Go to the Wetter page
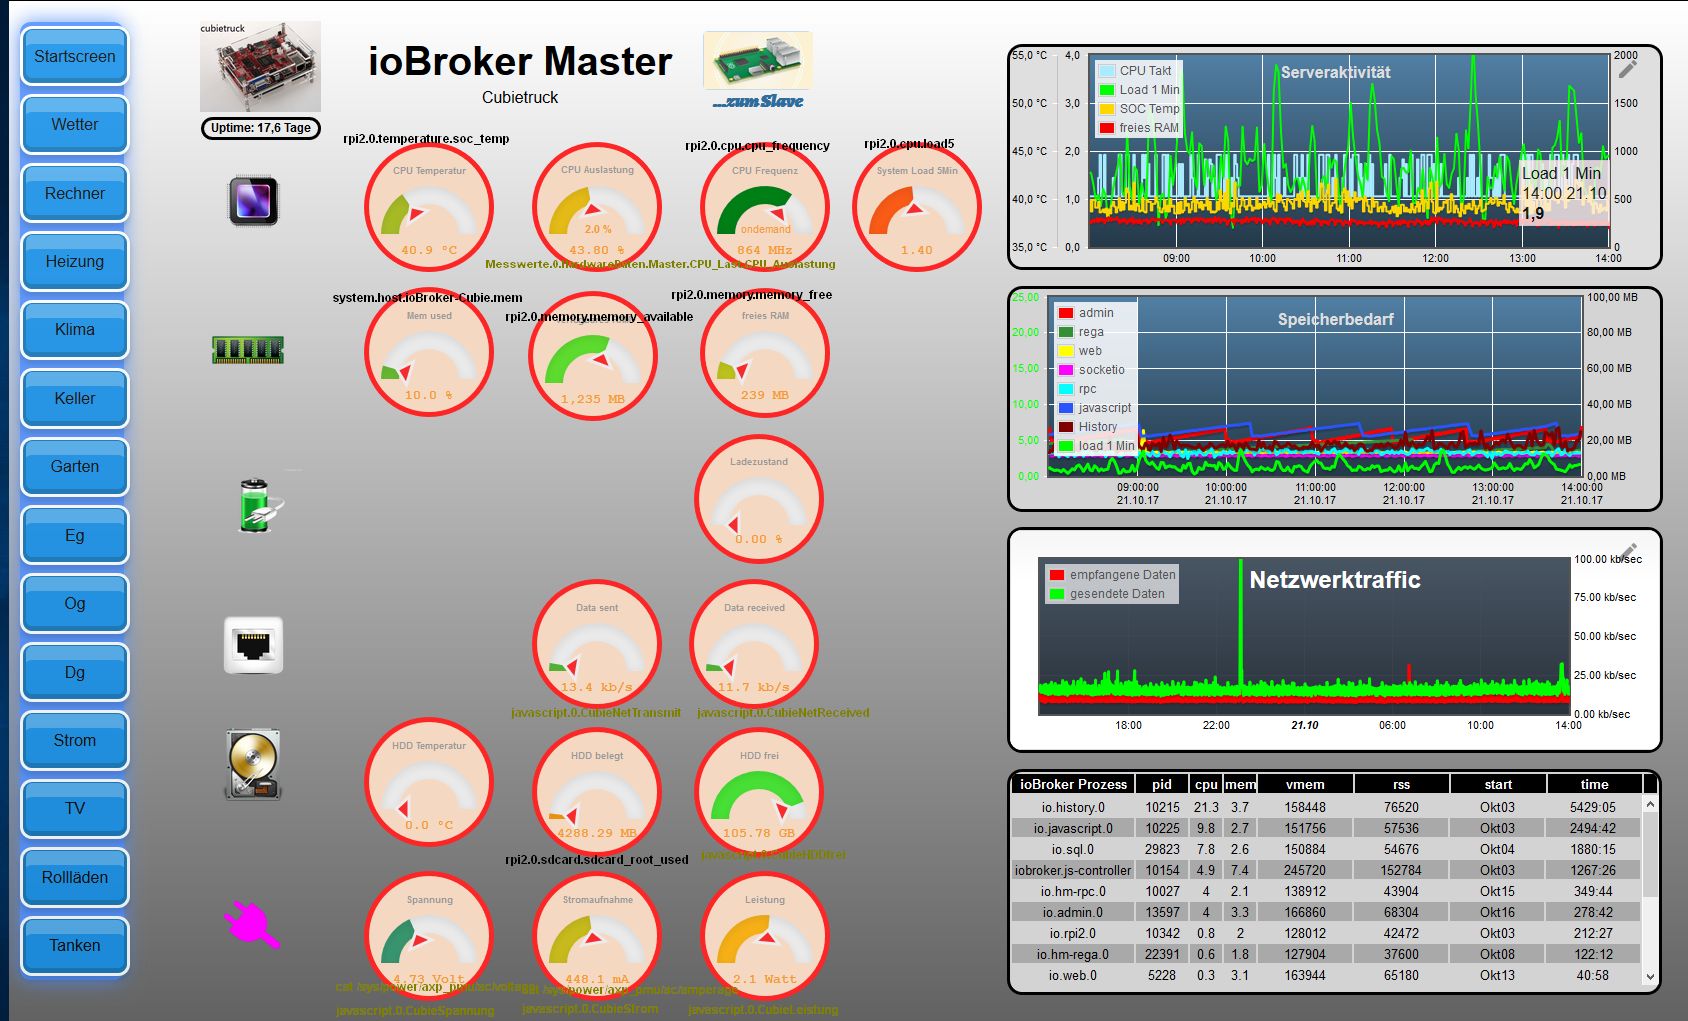 [x=75, y=125]
